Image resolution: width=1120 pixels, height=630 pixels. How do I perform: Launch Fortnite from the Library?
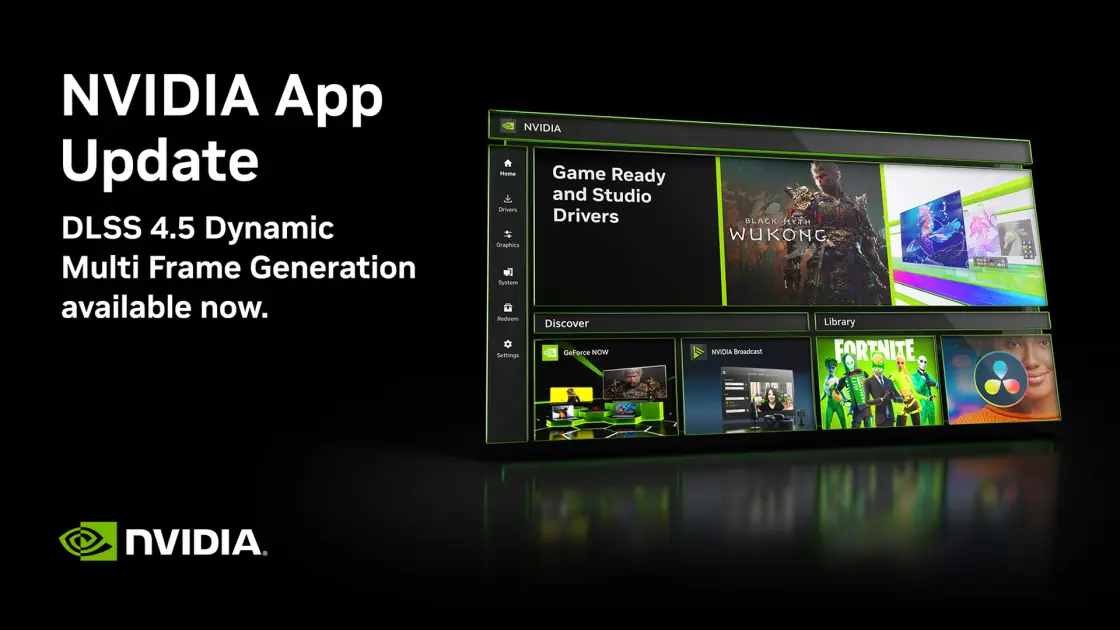tap(878, 382)
